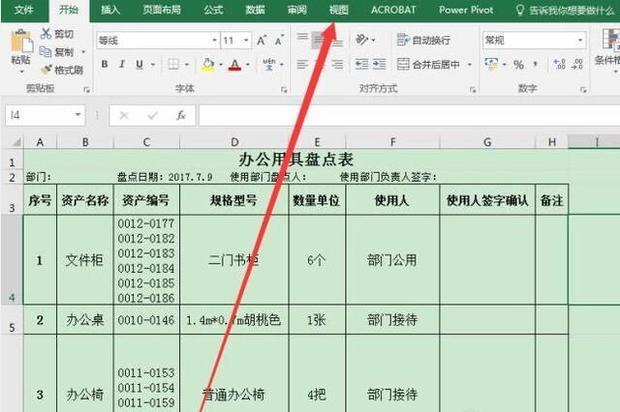
Task: Open the fill color paint bucket
Action: pos(207,64)
